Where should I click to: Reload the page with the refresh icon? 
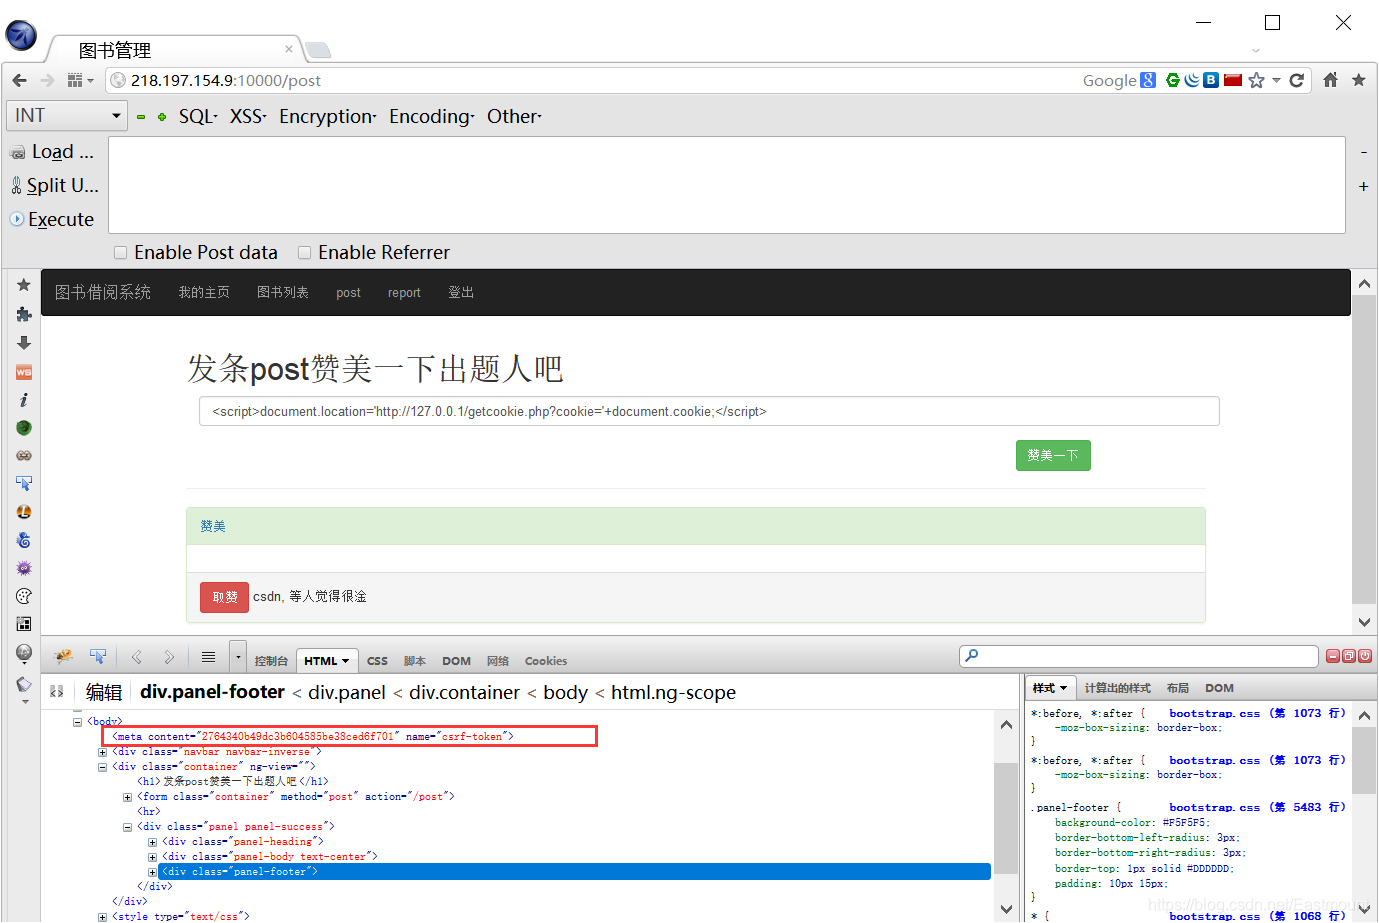(1297, 80)
